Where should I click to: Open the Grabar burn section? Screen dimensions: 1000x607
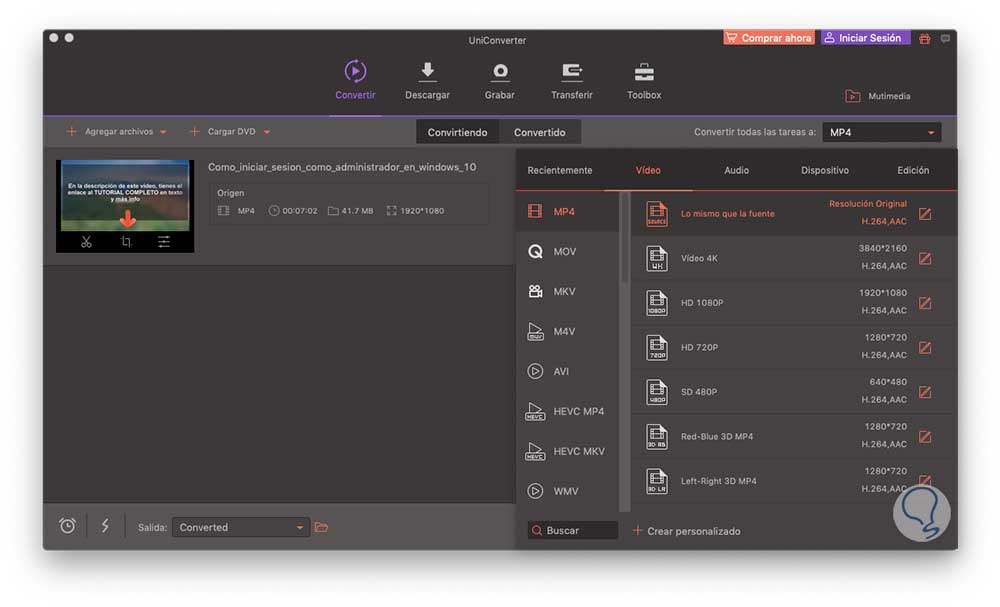(x=499, y=80)
